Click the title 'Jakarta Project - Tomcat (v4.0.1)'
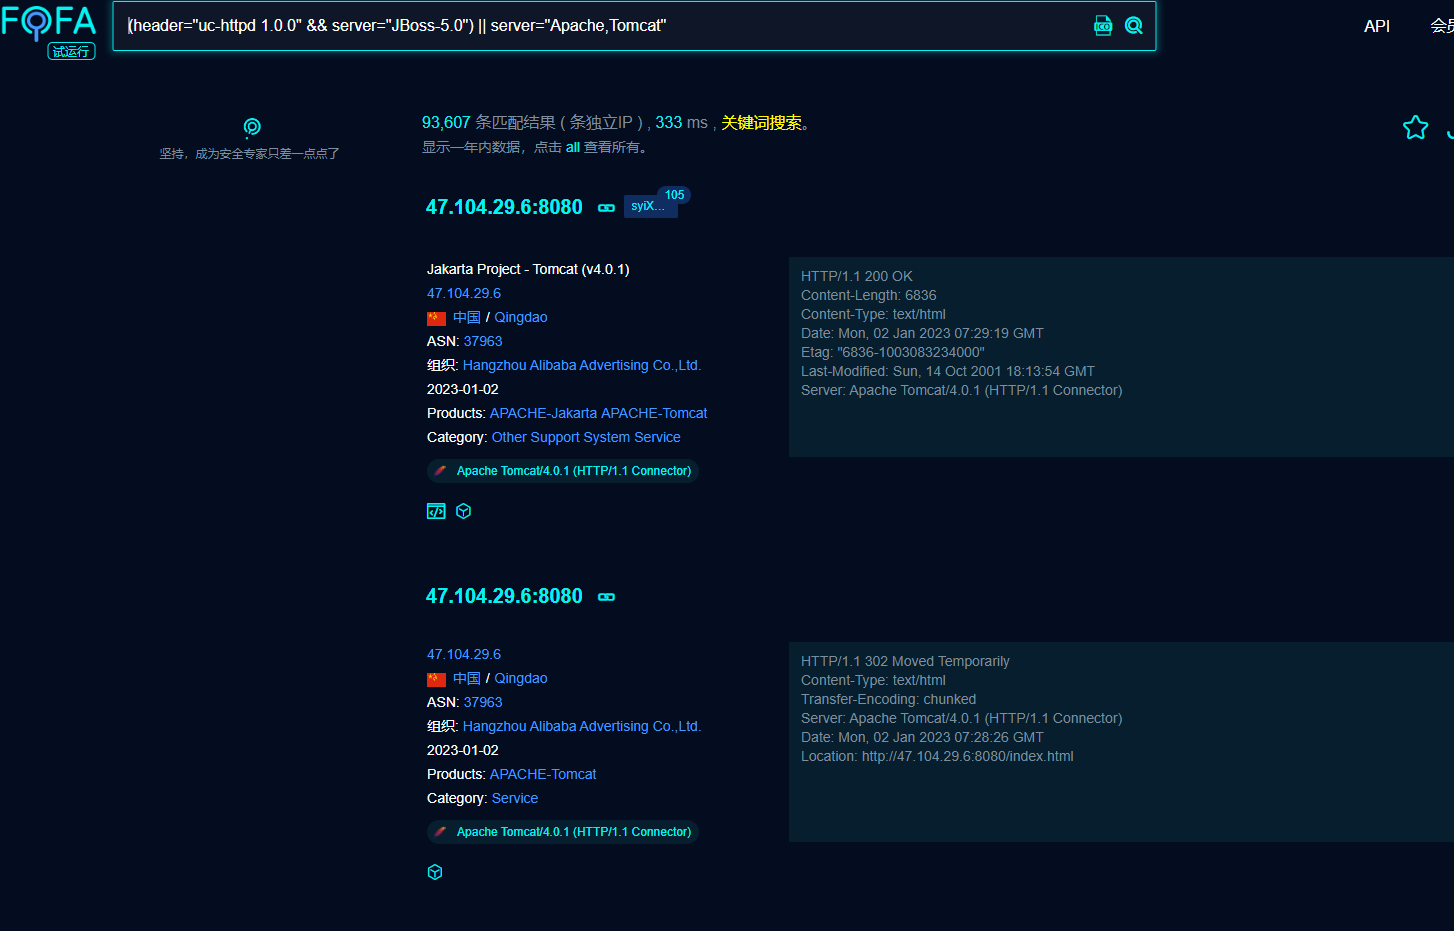 point(528,269)
